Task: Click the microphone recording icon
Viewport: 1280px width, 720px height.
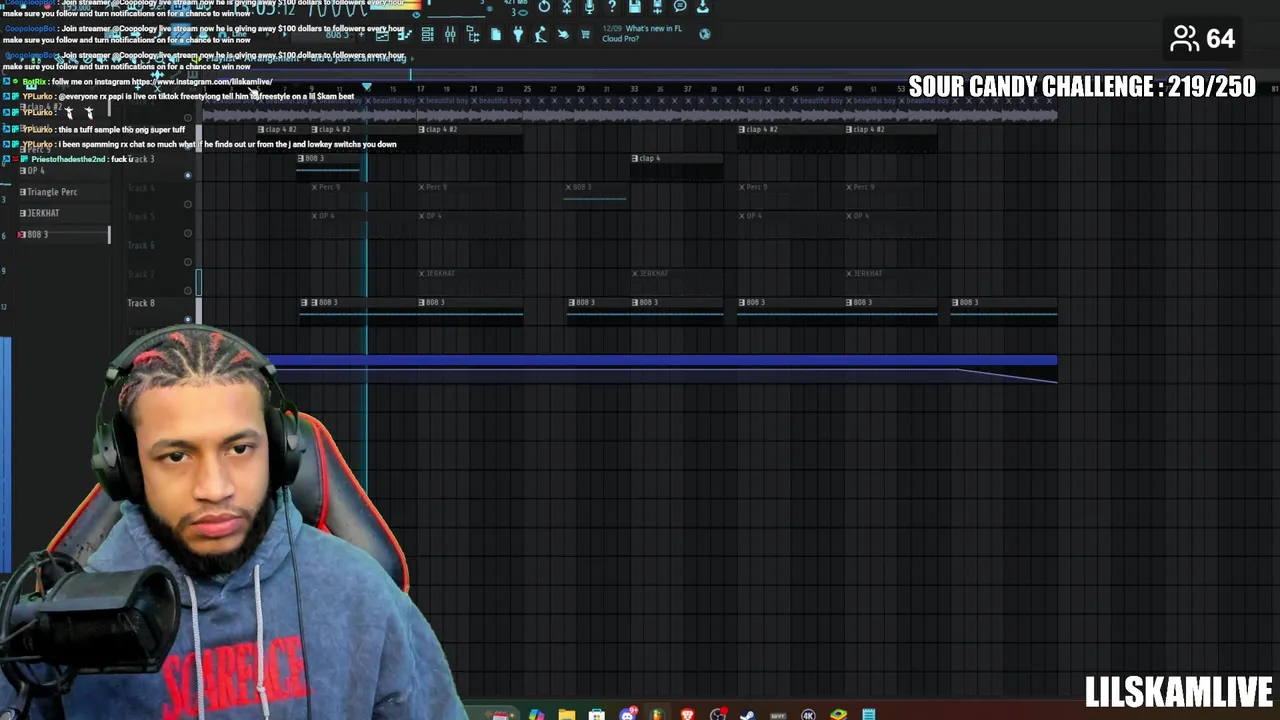Action: click(x=589, y=6)
